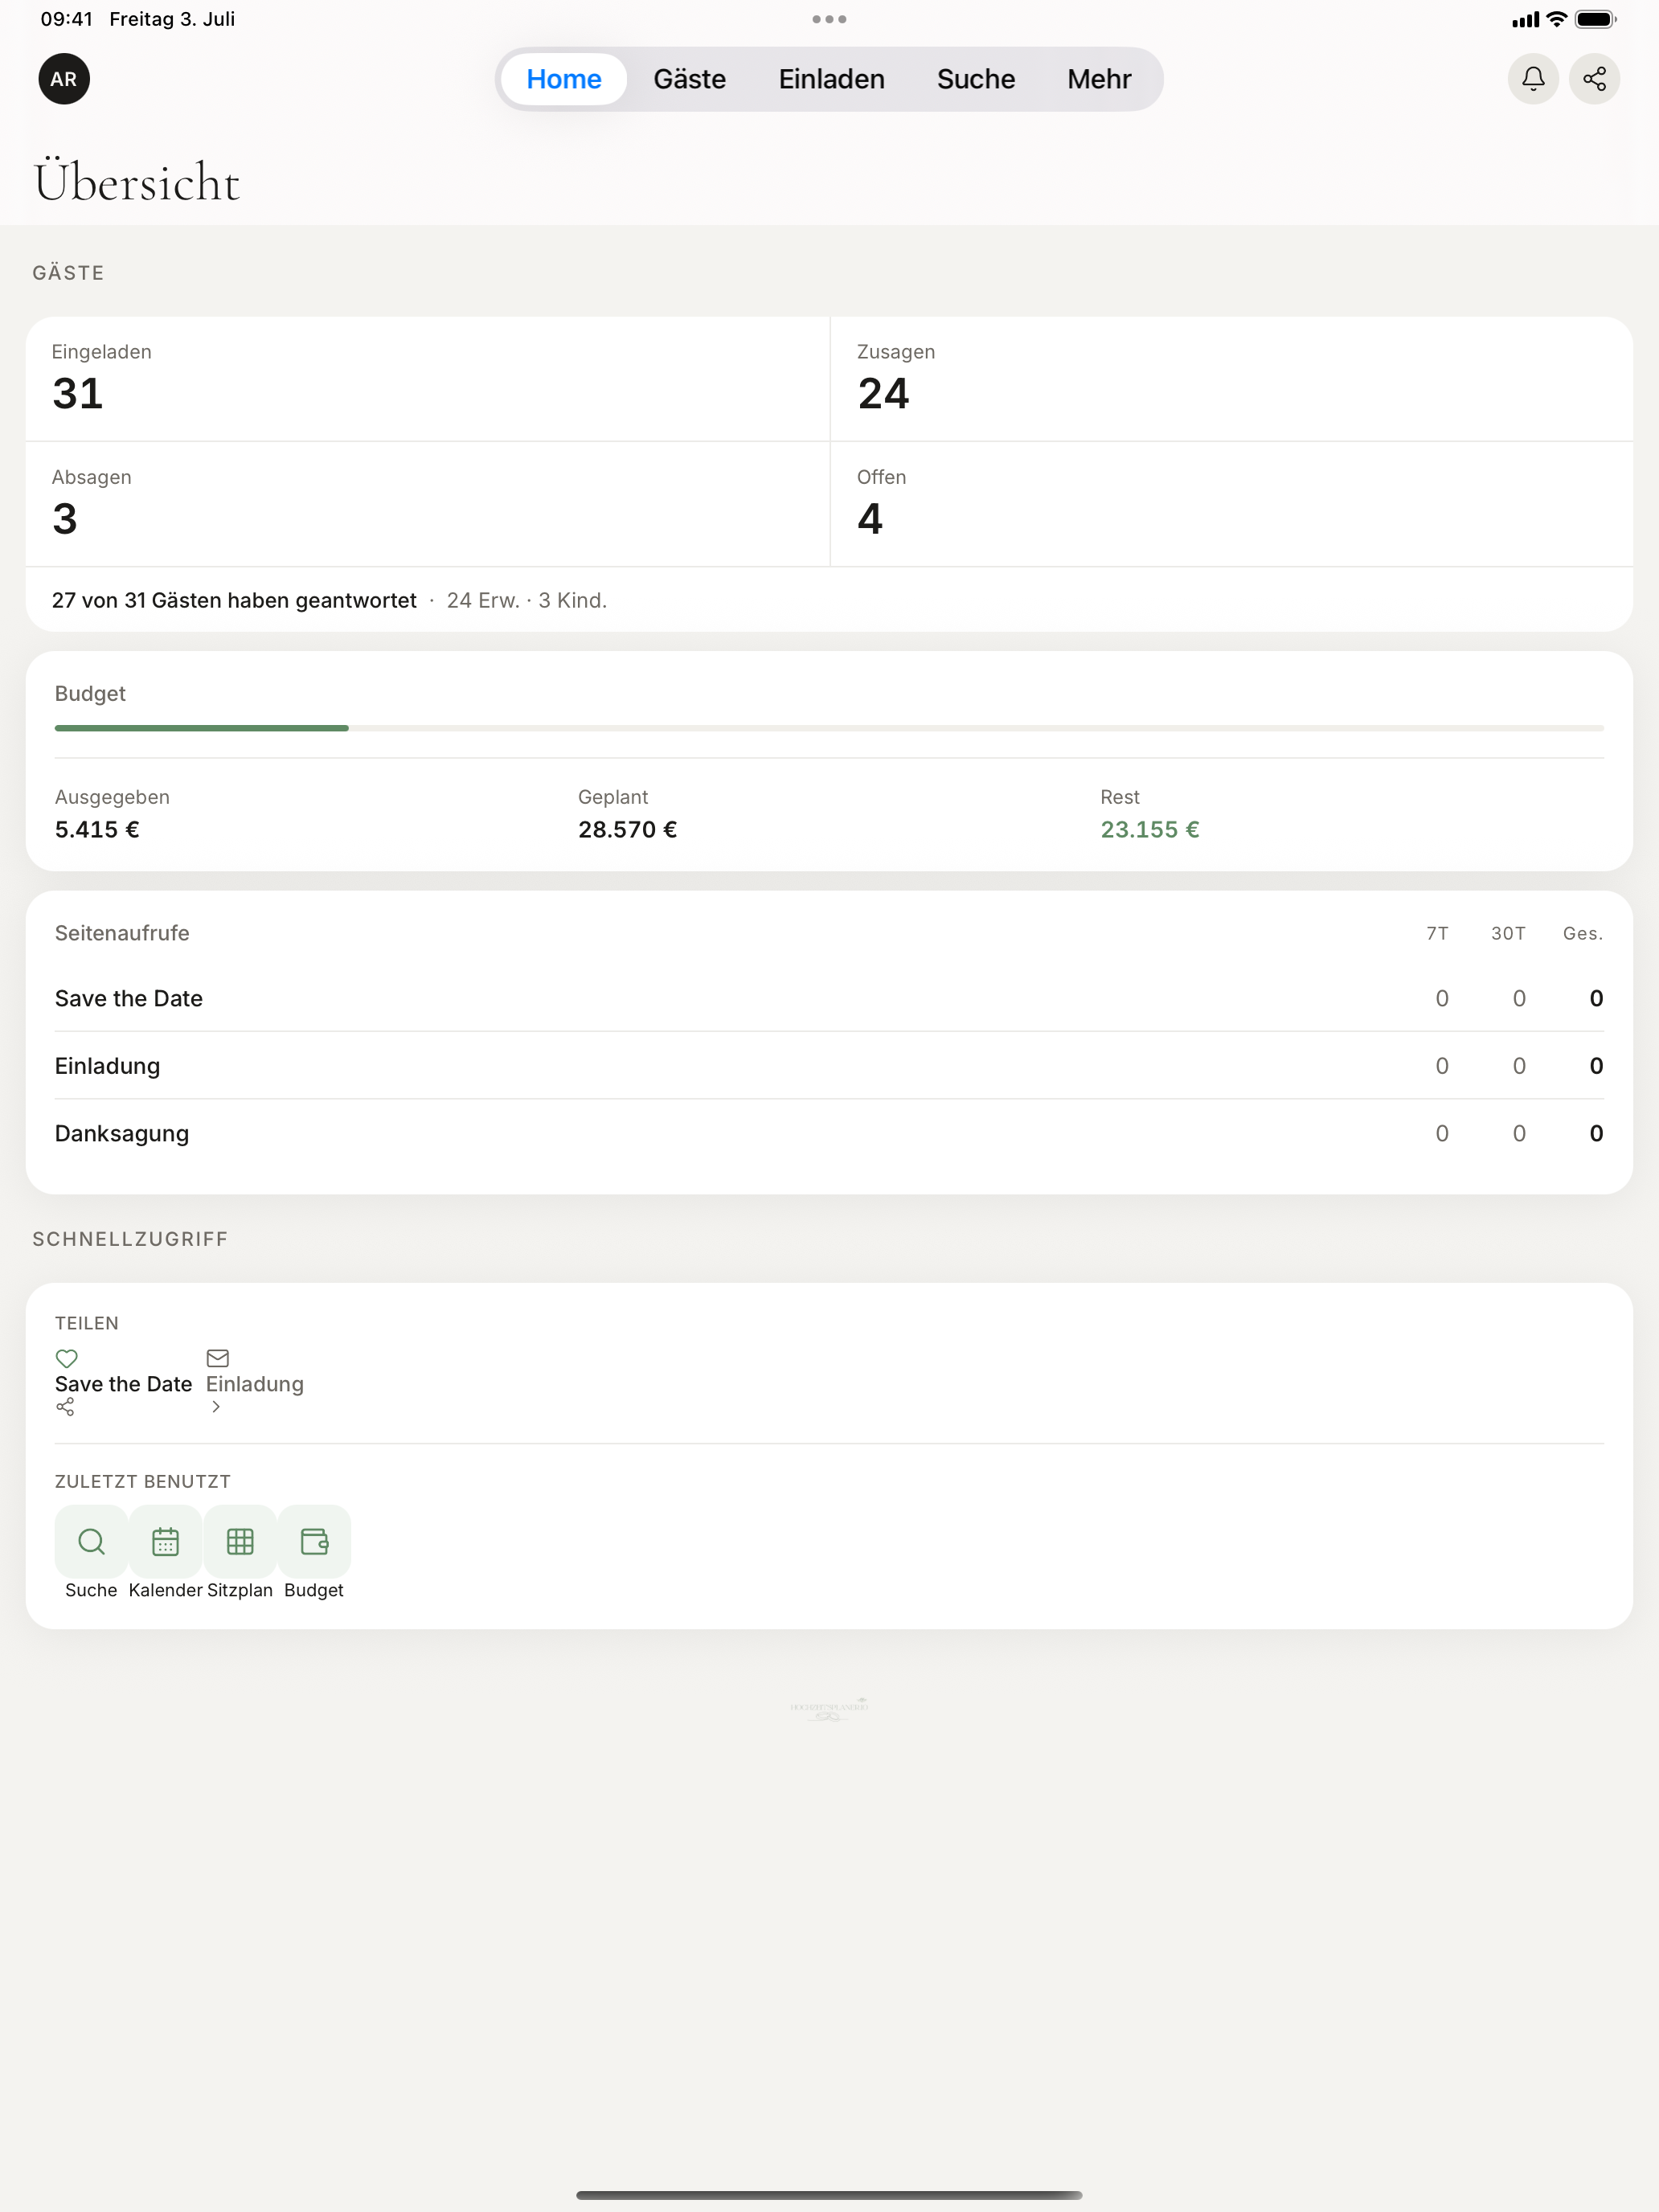The height and width of the screenshot is (2212, 1659).
Task: Tap the three-dot multitasking indicator
Action: tap(829, 19)
